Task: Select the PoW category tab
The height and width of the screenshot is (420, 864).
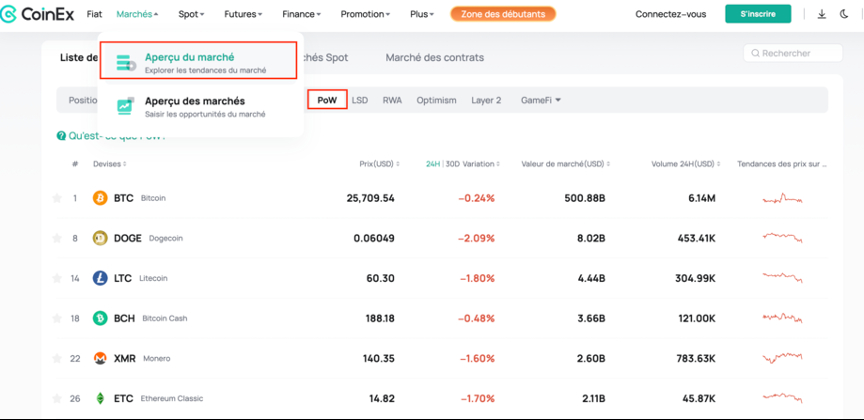Action: [x=327, y=100]
